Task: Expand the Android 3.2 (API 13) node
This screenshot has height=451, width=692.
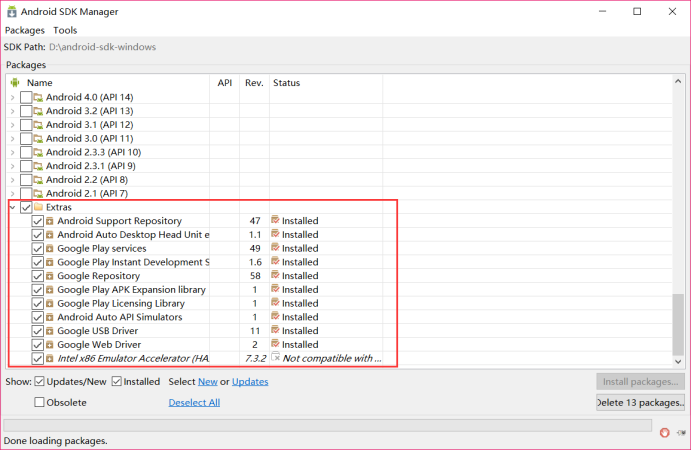Action: coord(12,111)
